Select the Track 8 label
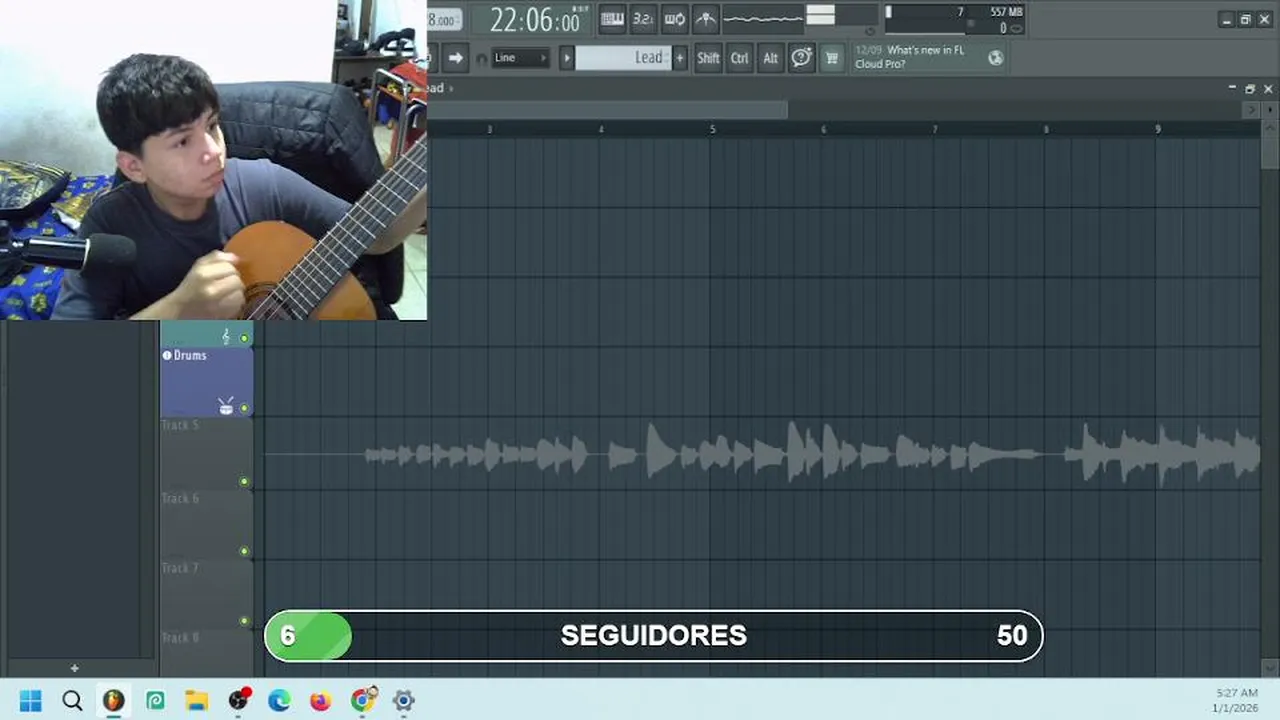The image size is (1280, 720). pyautogui.click(x=180, y=637)
